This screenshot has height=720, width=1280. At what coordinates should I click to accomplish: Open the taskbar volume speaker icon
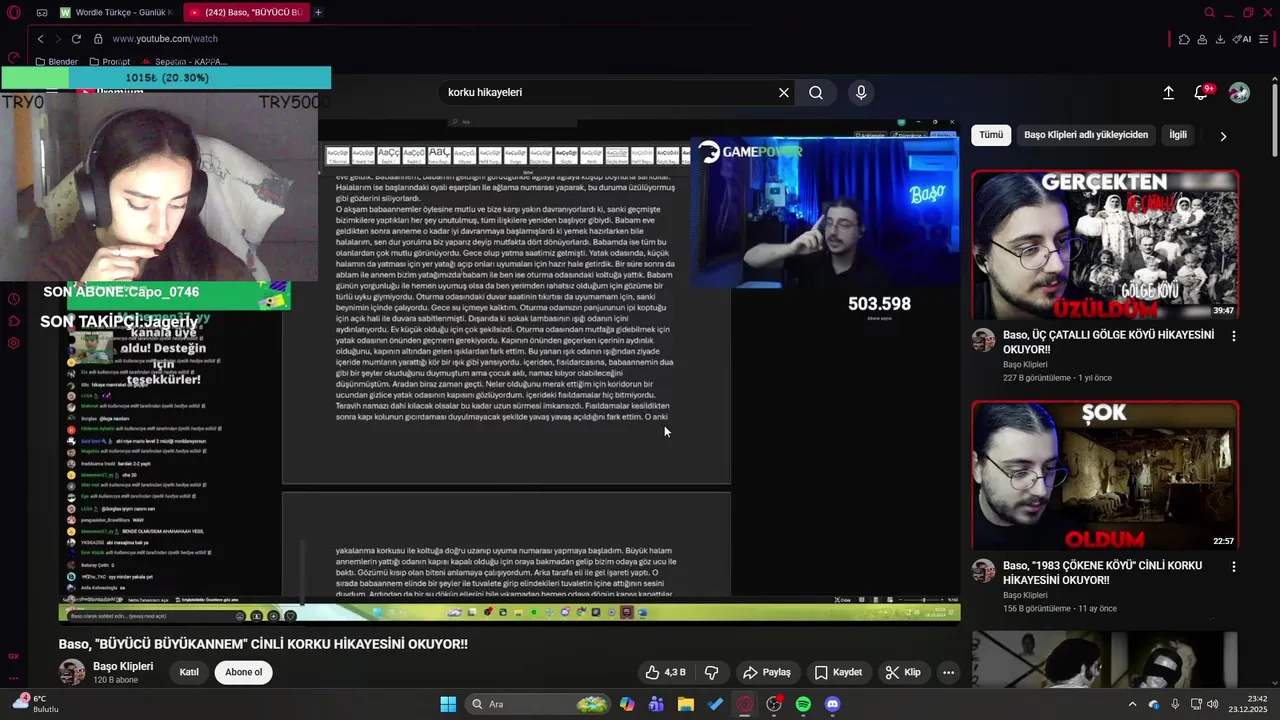point(1212,704)
